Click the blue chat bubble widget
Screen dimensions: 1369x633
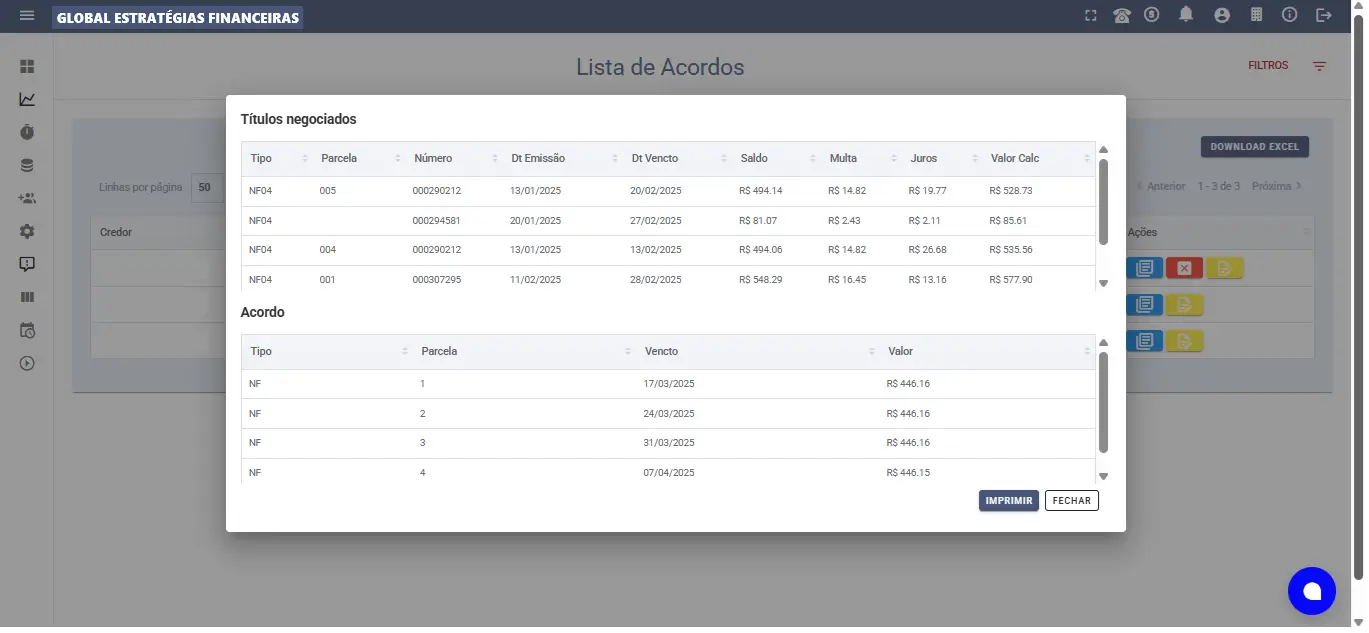1311,591
